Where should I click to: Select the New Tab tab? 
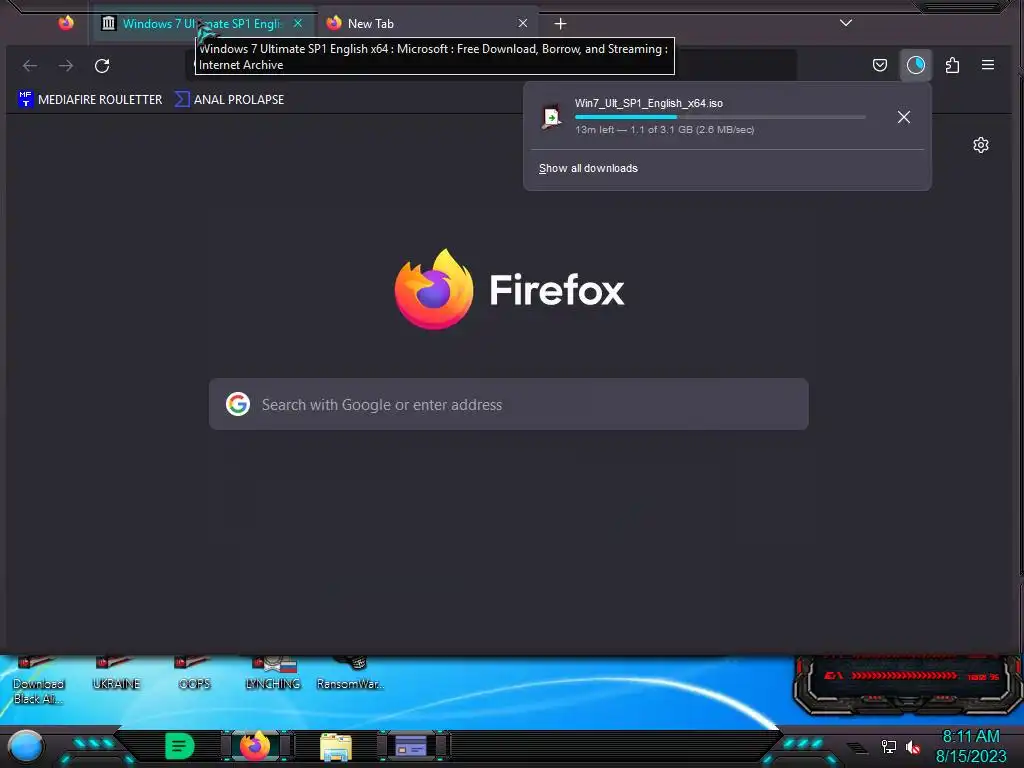428,24
